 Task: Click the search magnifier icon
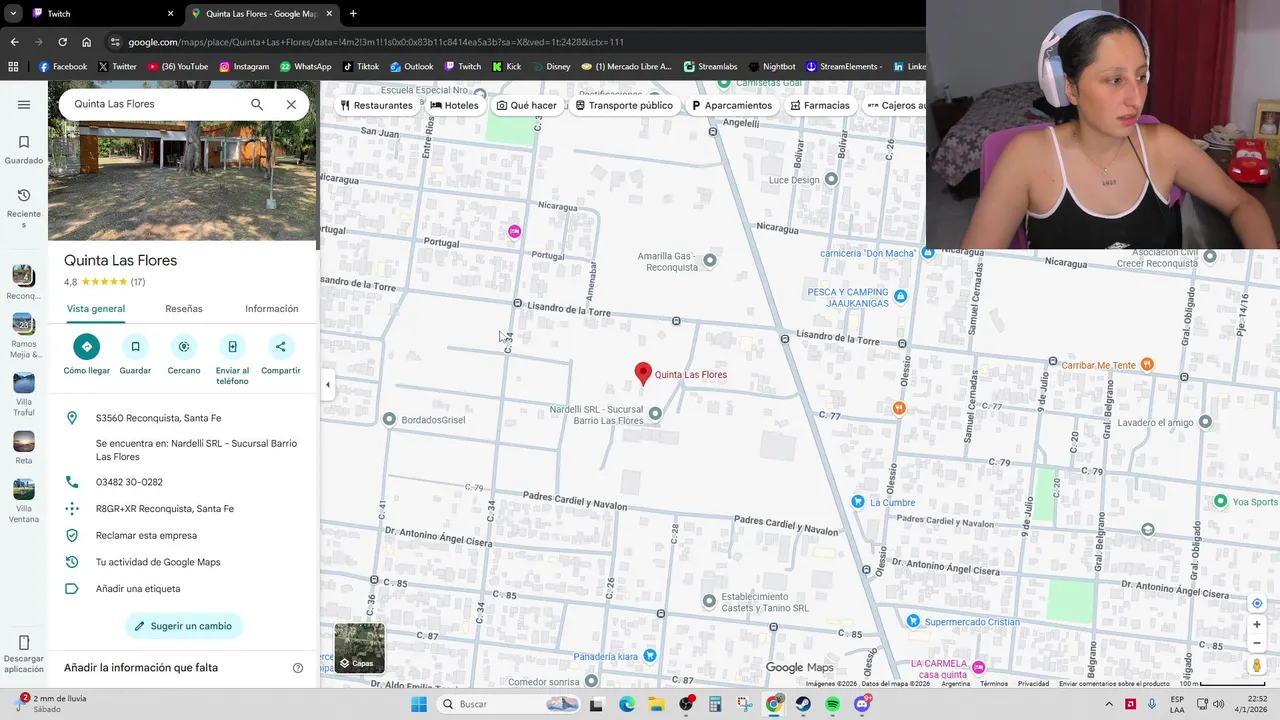pyautogui.click(x=257, y=104)
